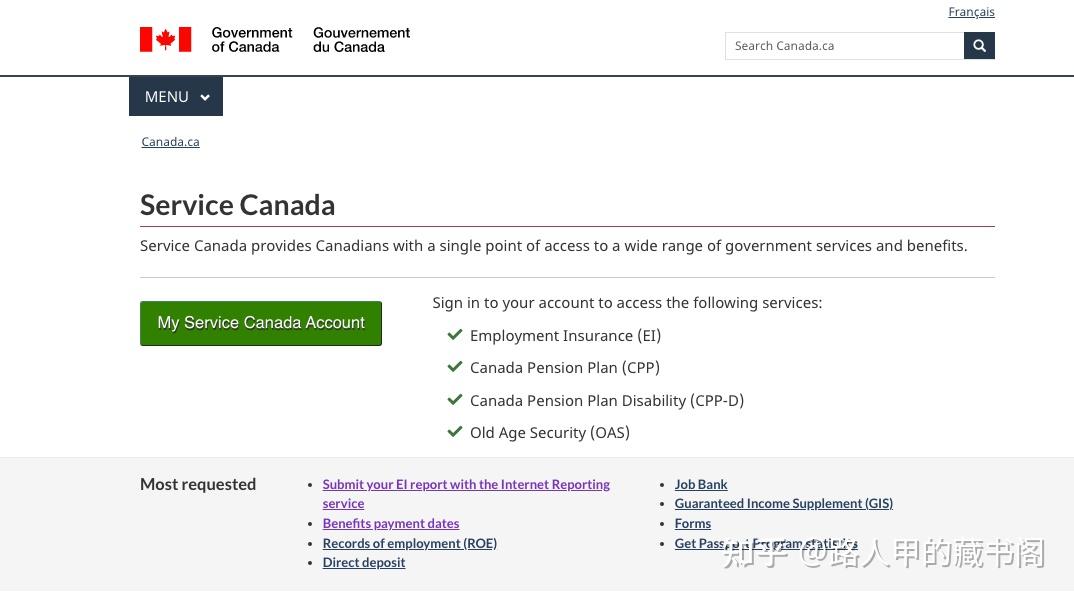Click the My Service Canada Account button
The width and height of the screenshot is (1074, 598).
click(x=261, y=323)
